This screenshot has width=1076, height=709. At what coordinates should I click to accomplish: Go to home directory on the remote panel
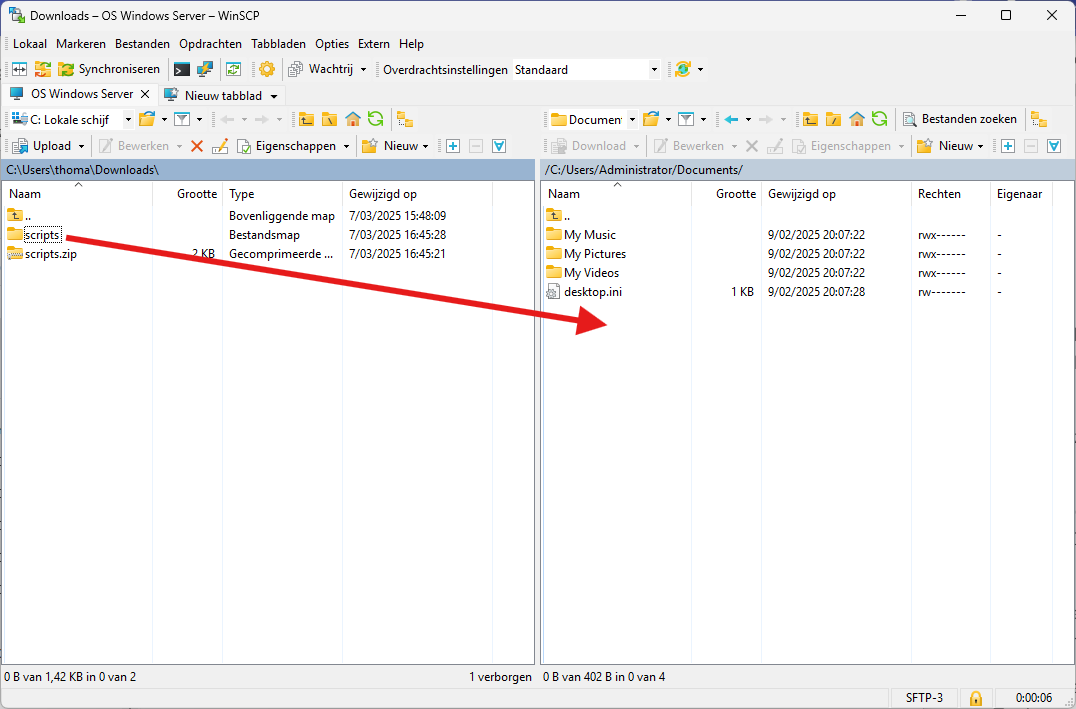click(x=856, y=120)
